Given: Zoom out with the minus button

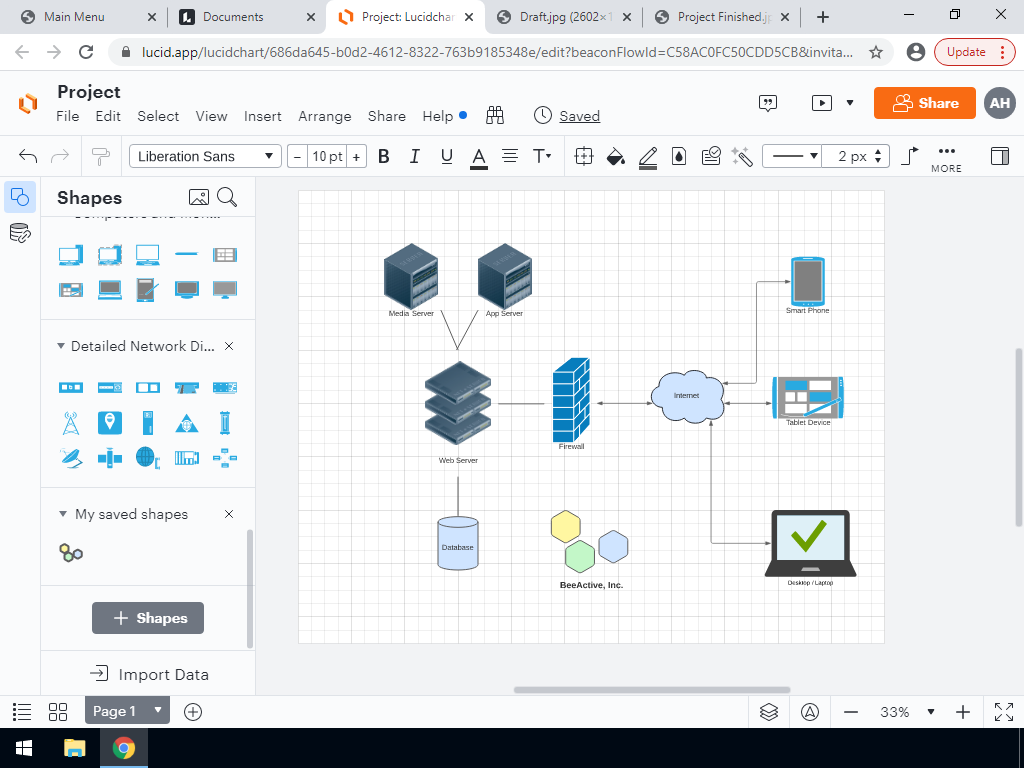Looking at the screenshot, I should coord(851,712).
